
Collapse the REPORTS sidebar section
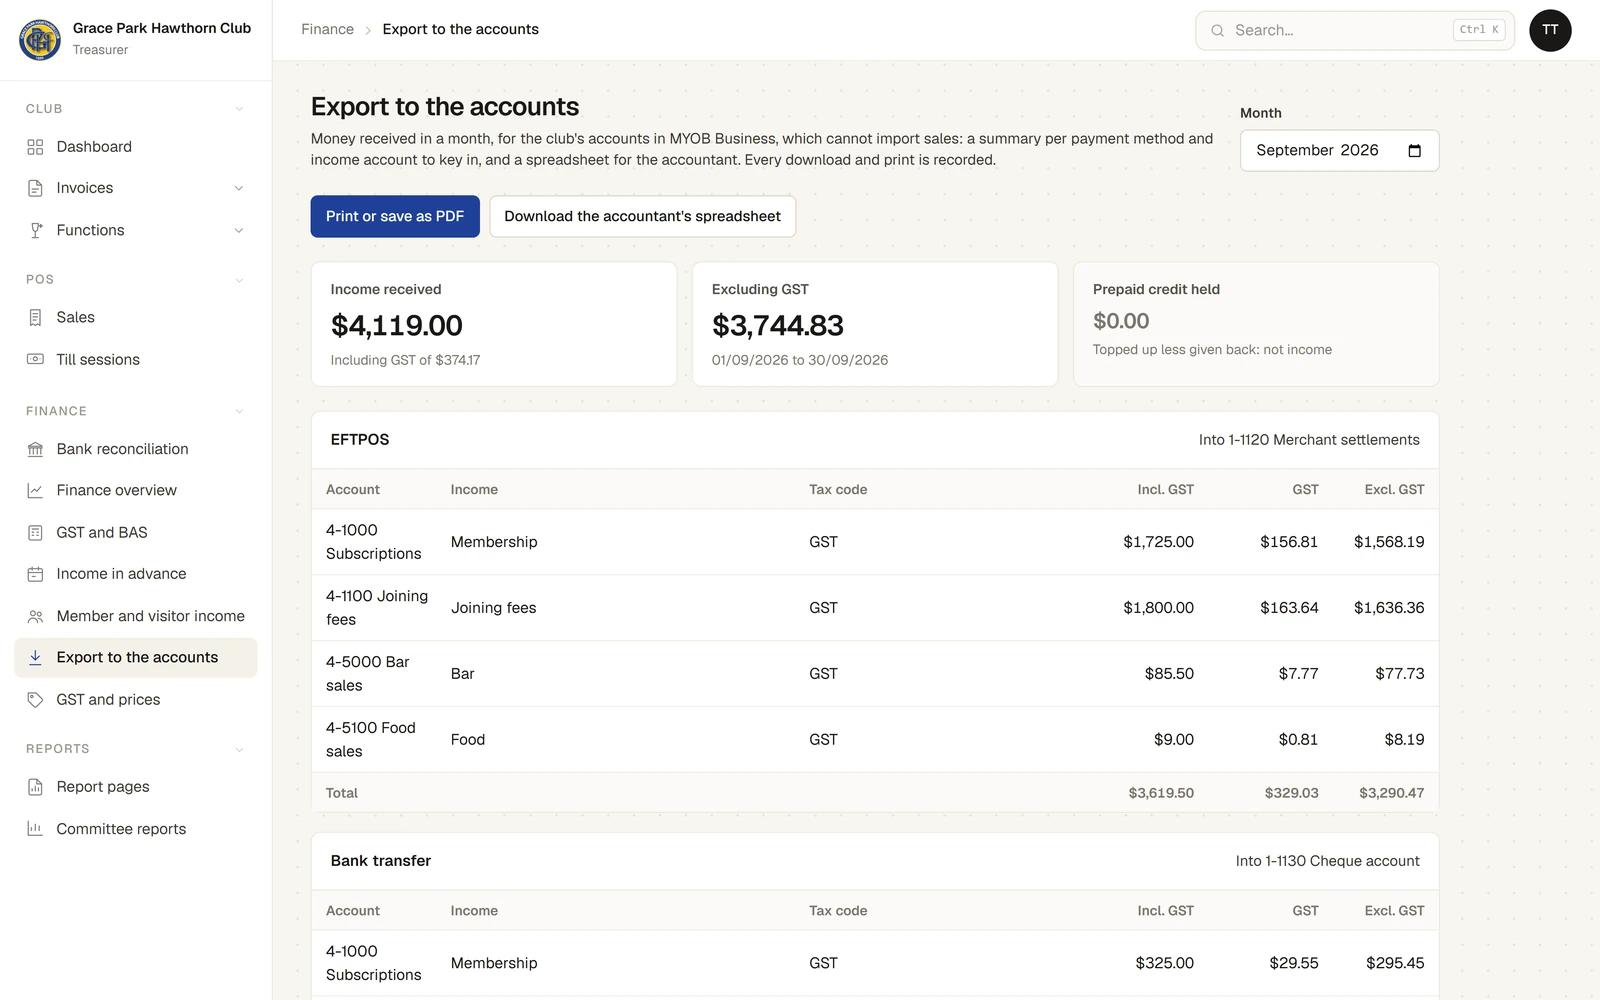[239, 749]
